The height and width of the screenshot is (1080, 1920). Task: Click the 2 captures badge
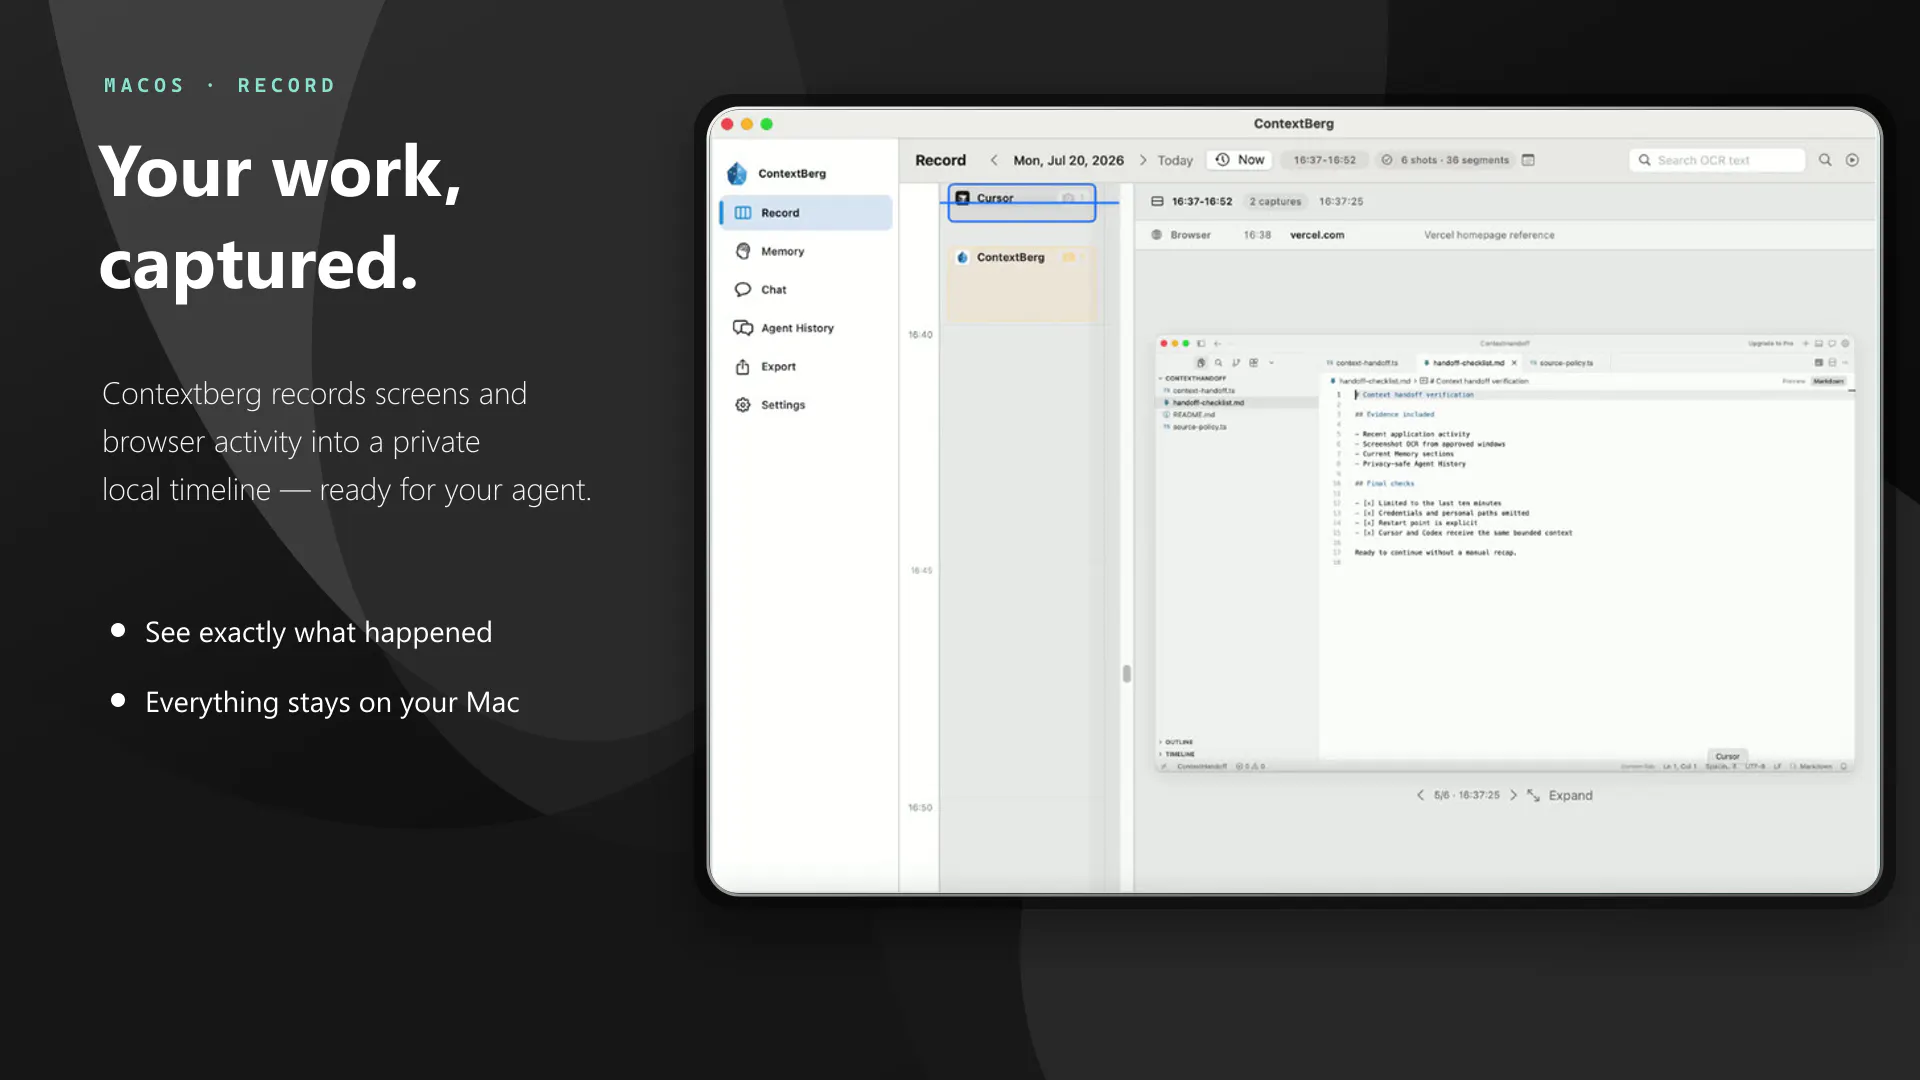[1275, 202]
